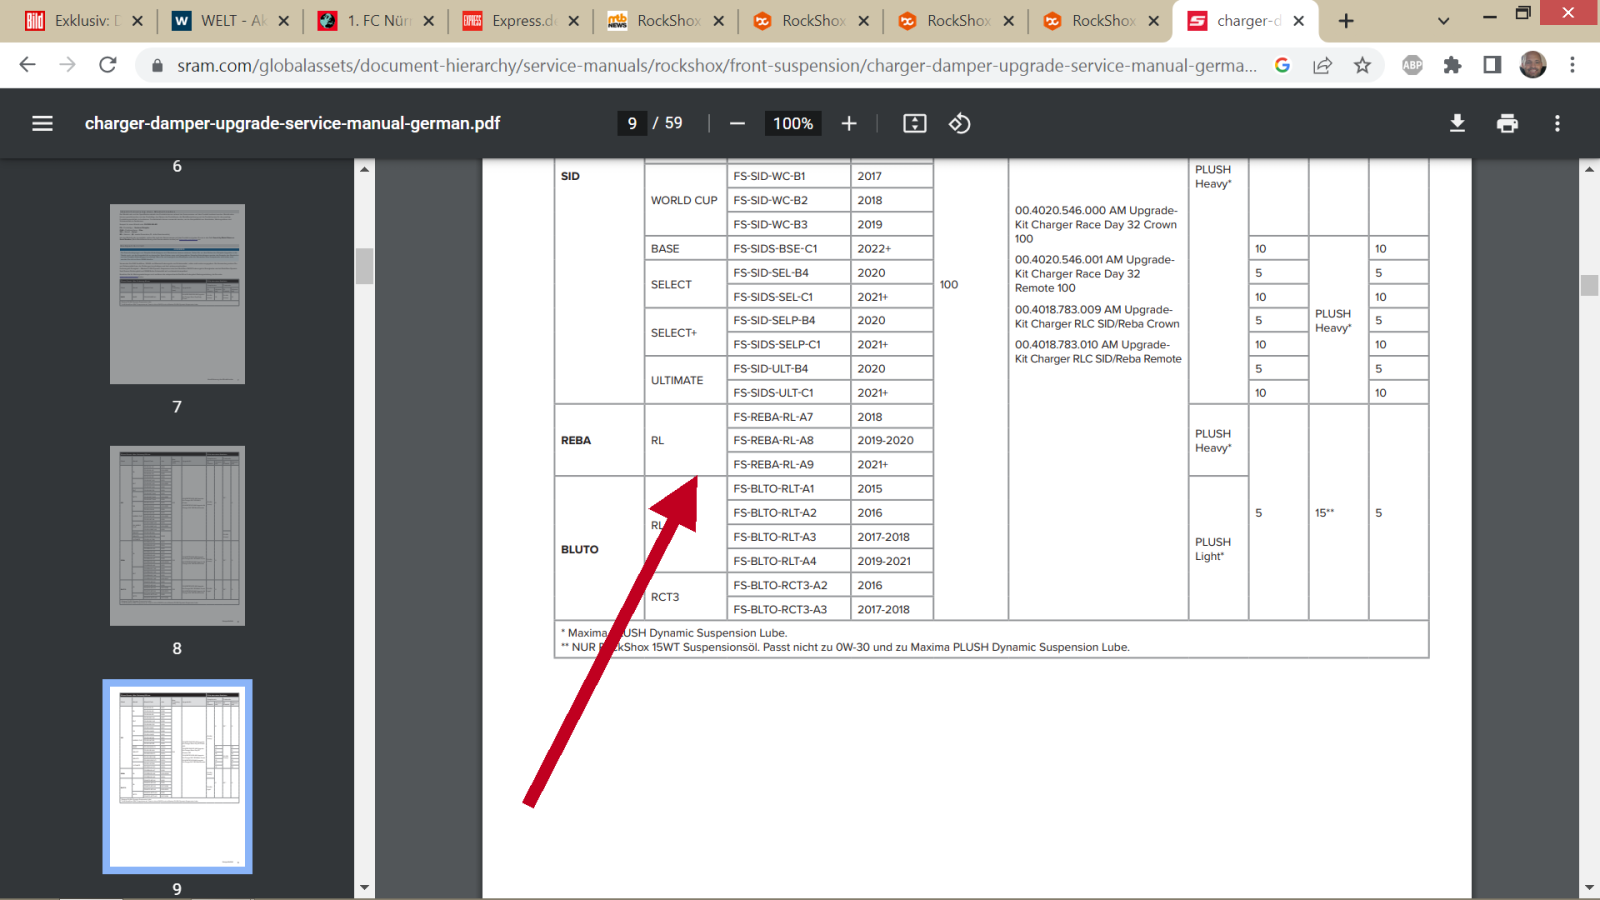
Task: Click the RCT3 model cell
Action: tap(685, 597)
